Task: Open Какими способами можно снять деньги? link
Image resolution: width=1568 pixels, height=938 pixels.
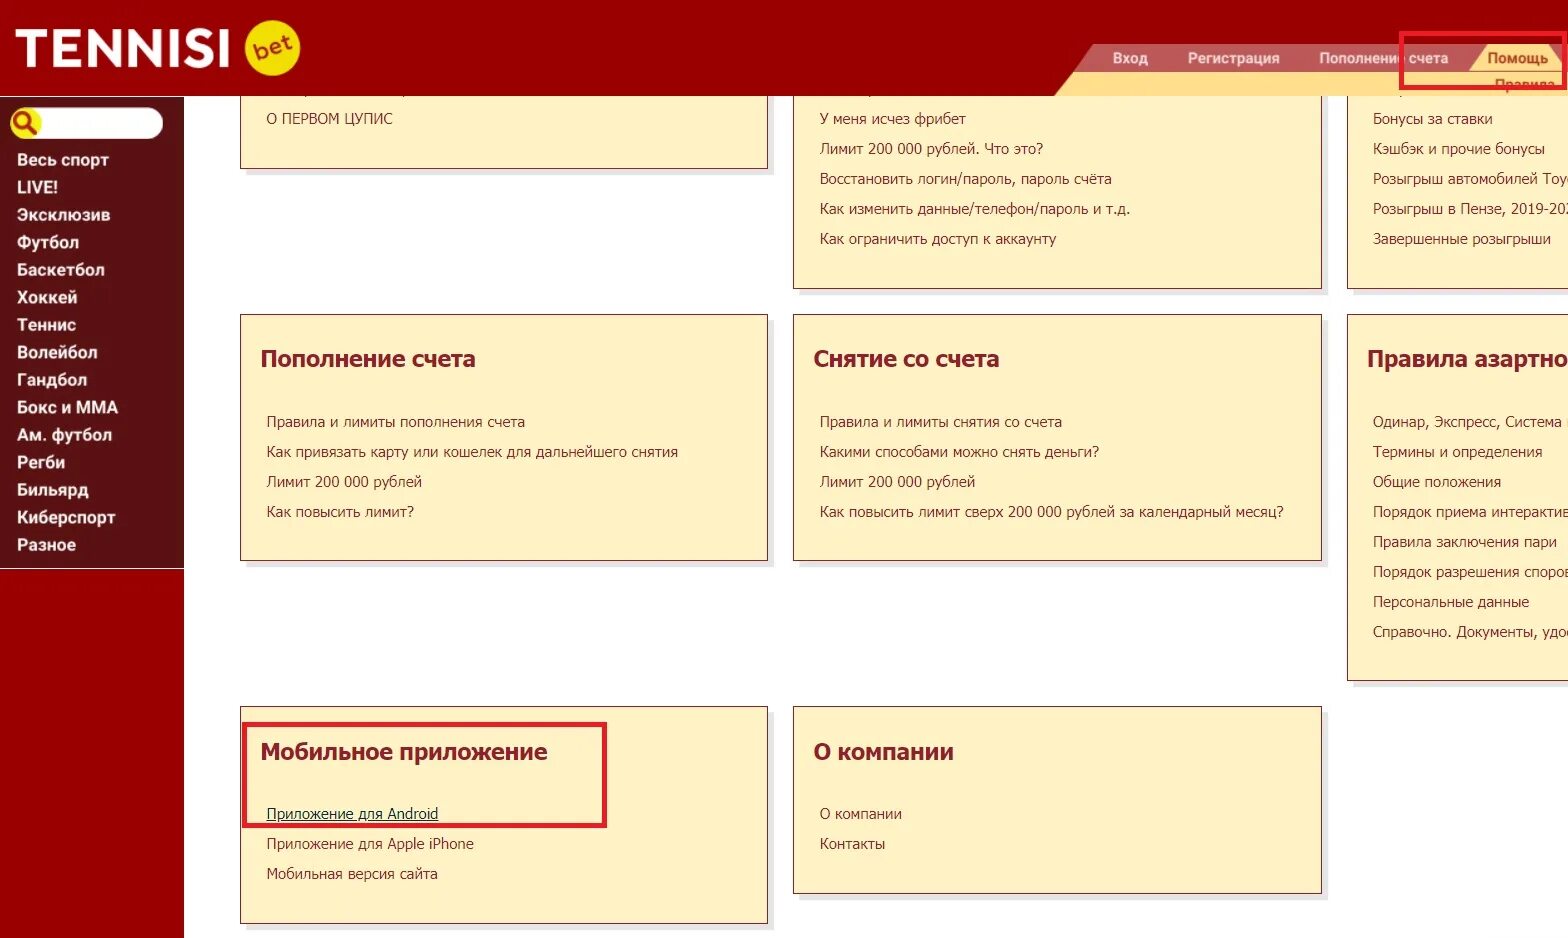Action: coord(959,452)
